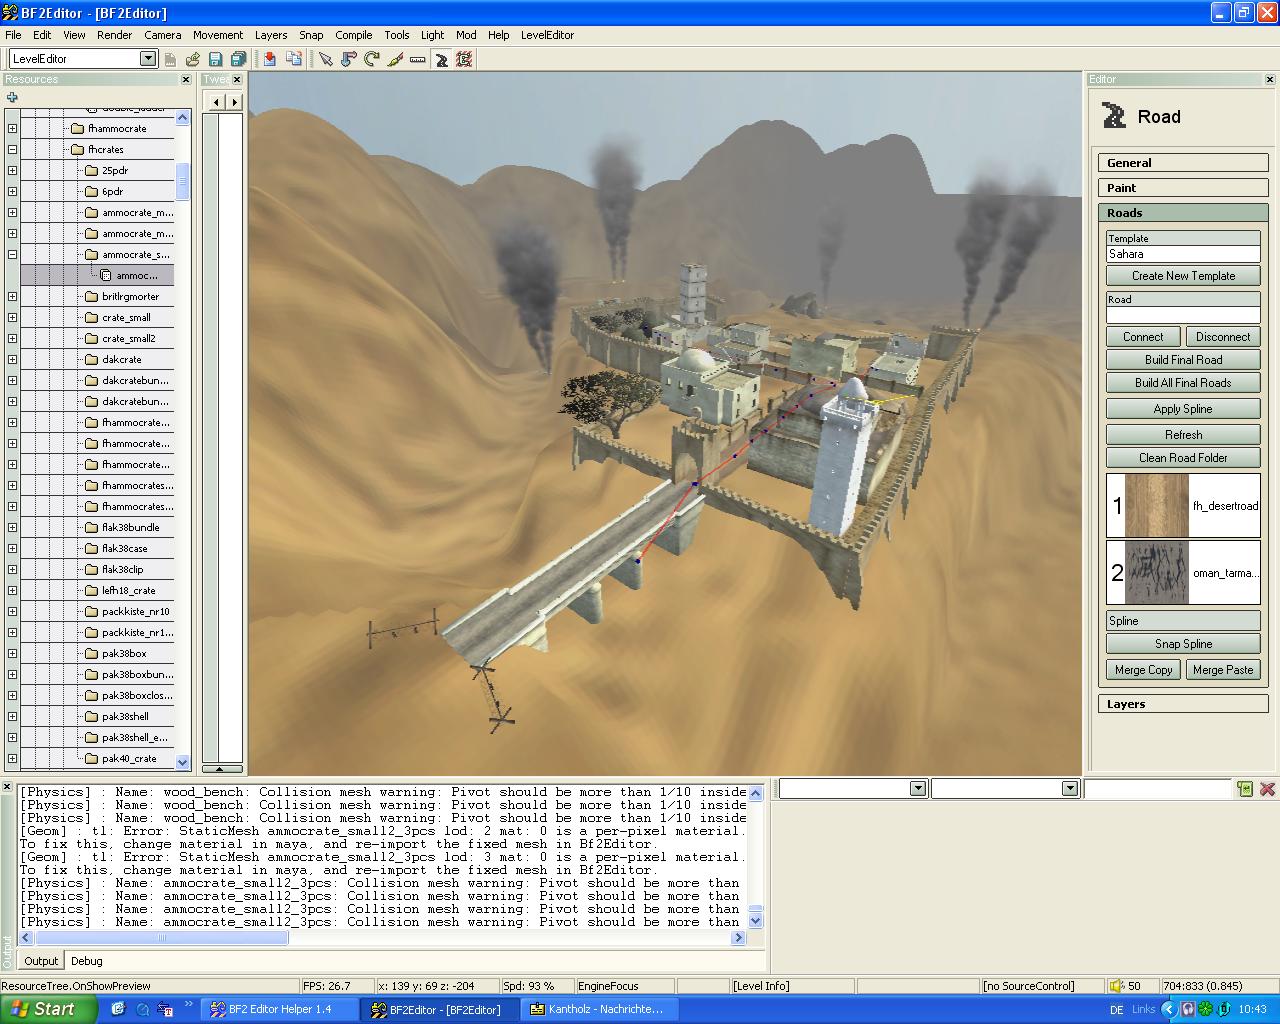This screenshot has height=1024, width=1280.
Task: Click the red X icon in console bar
Action: click(x=1267, y=789)
